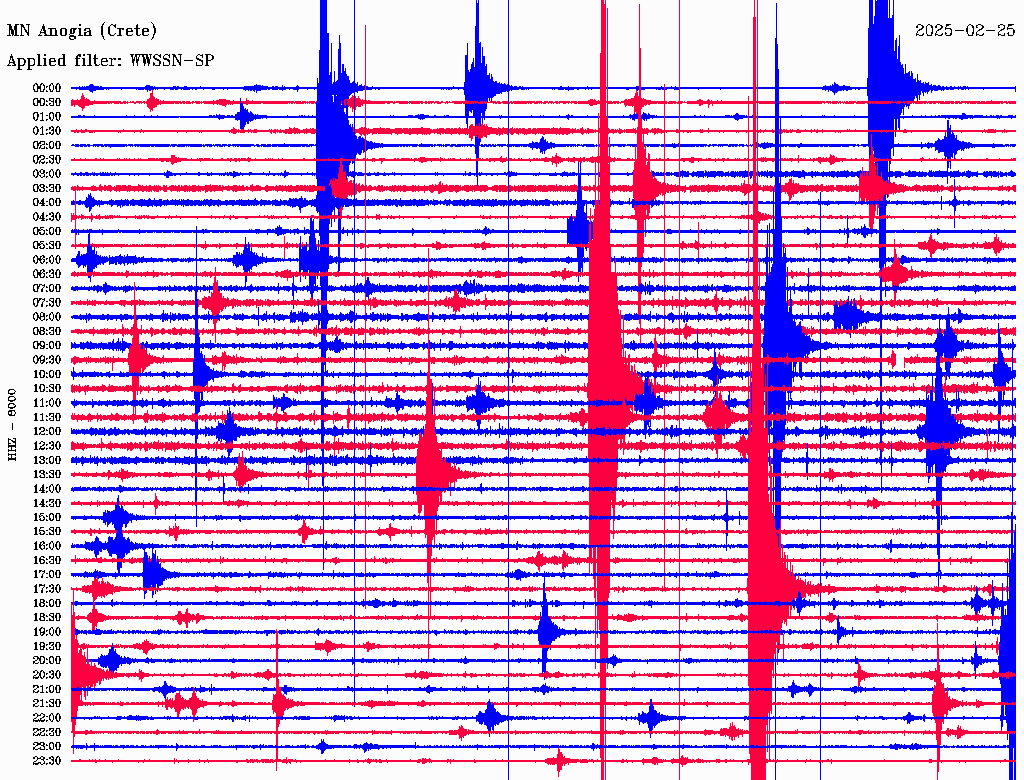Select the 20:30 time label
This screenshot has height=780, width=1024.
point(46,675)
